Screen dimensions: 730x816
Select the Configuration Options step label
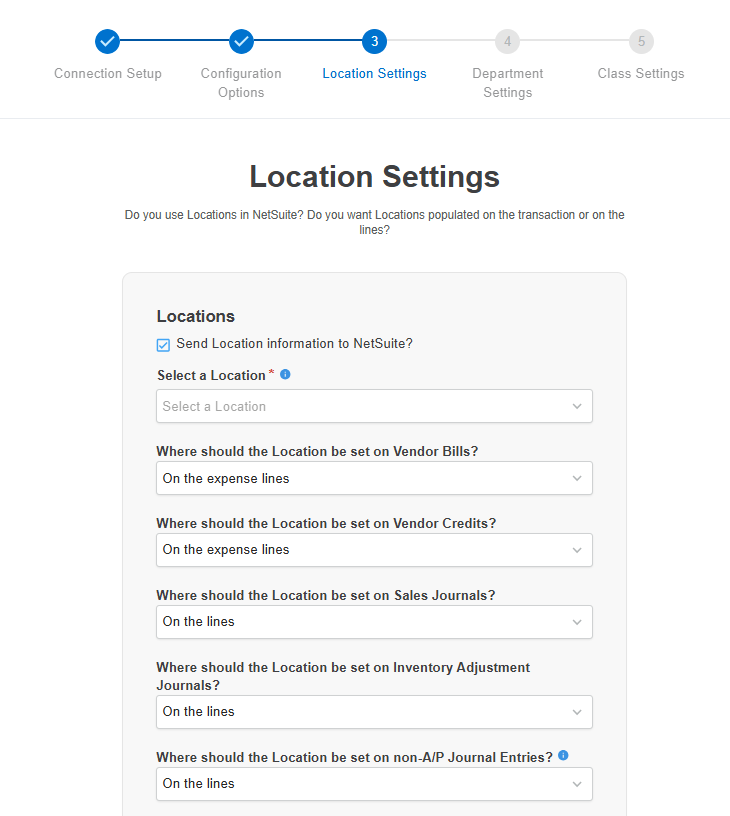[x=241, y=83]
